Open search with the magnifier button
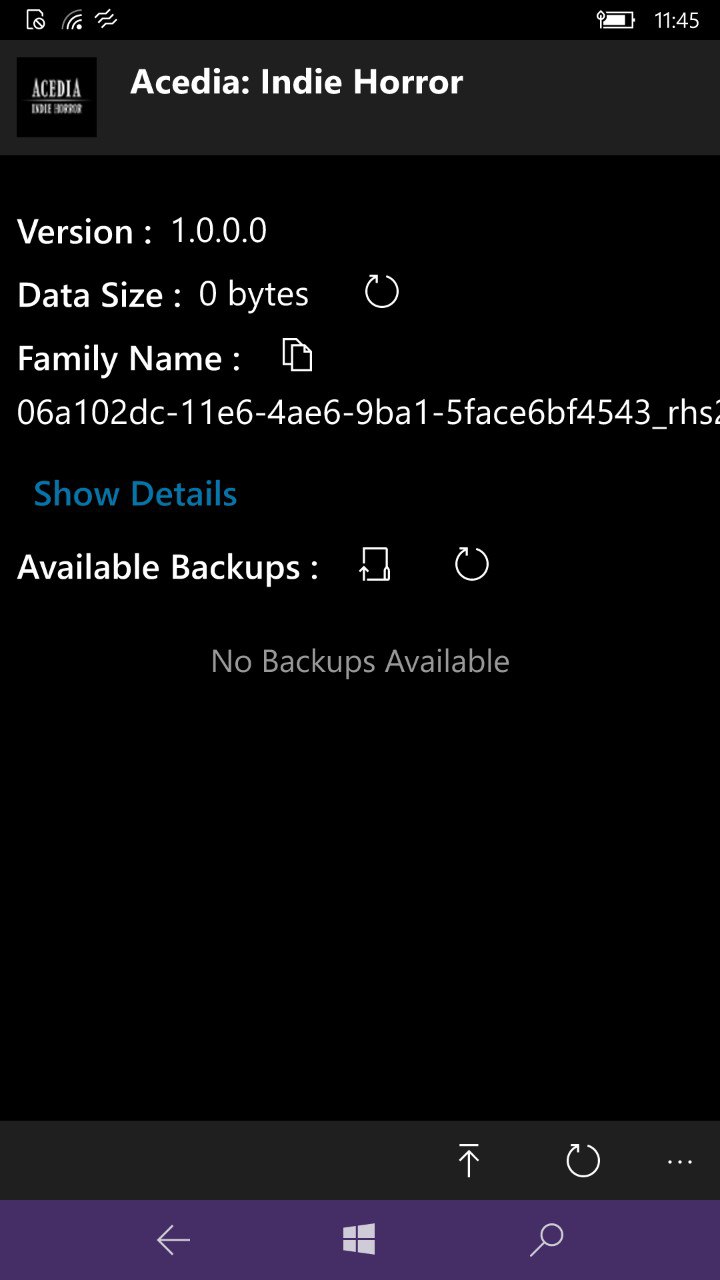 click(x=546, y=1240)
